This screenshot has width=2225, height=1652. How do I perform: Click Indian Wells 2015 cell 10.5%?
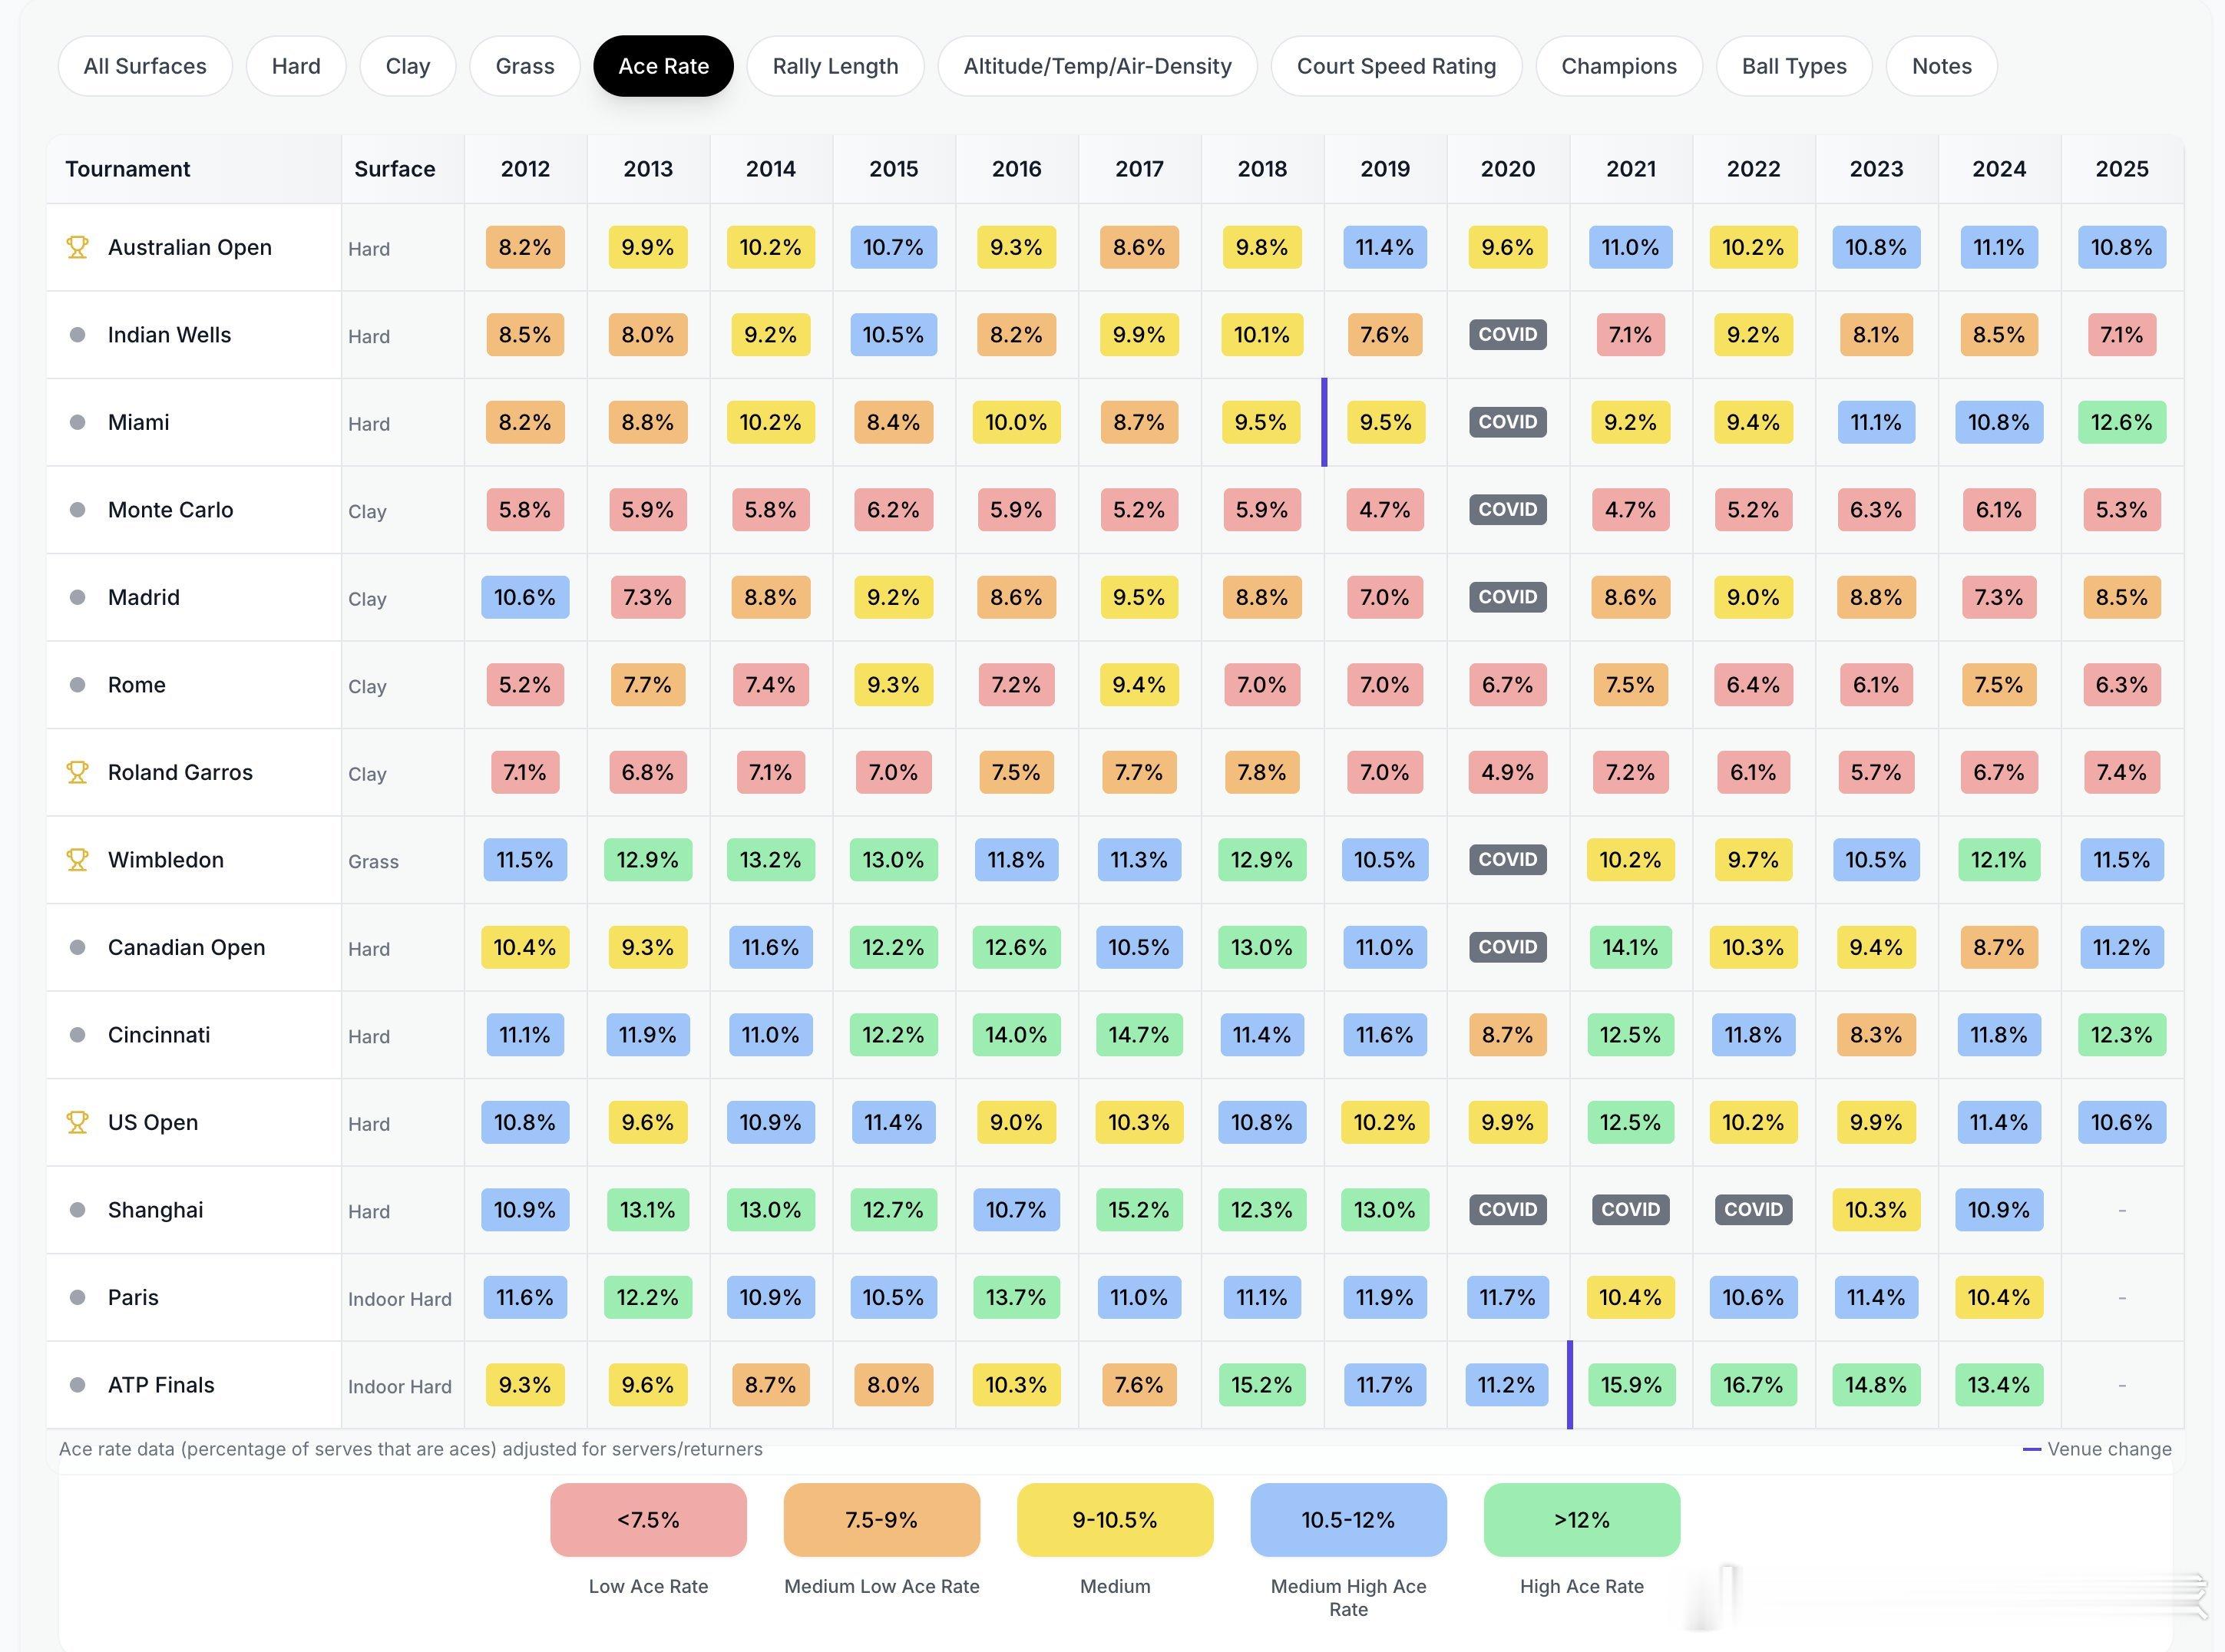coord(894,335)
